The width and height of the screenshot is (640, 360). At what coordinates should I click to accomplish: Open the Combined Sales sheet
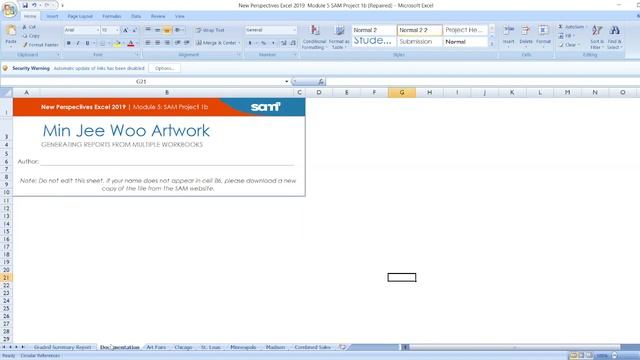pos(312,347)
